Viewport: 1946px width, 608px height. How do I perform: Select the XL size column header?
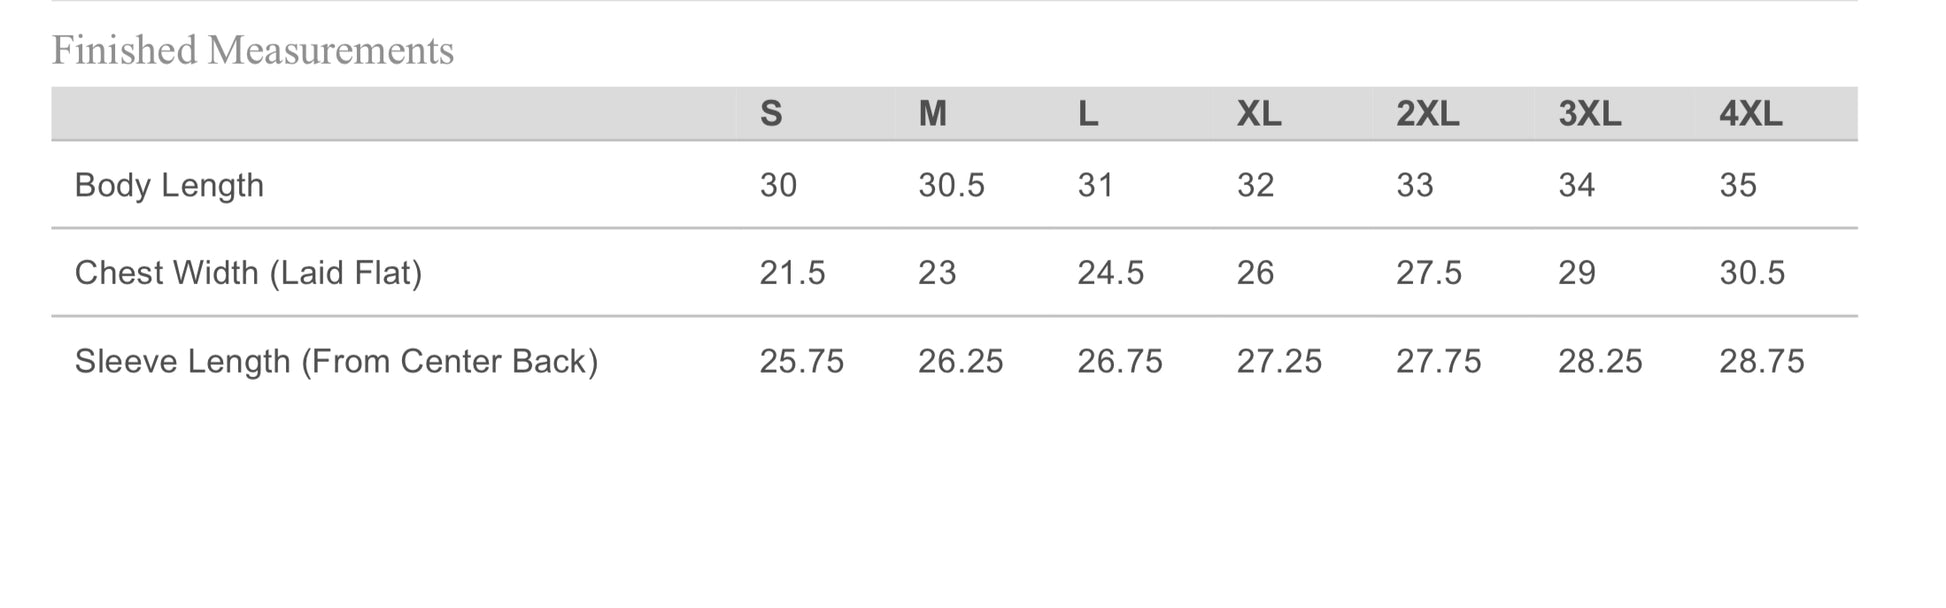point(1258,114)
